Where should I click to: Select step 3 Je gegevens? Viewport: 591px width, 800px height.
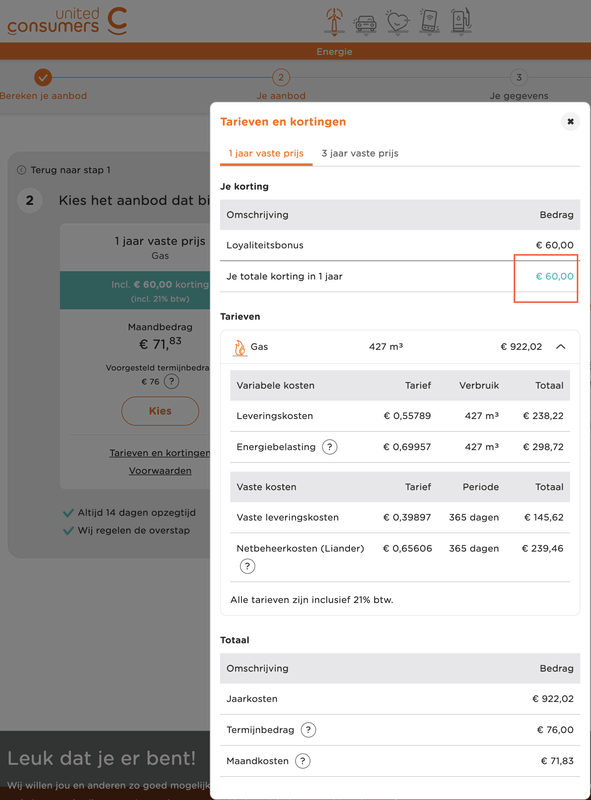tap(519, 86)
